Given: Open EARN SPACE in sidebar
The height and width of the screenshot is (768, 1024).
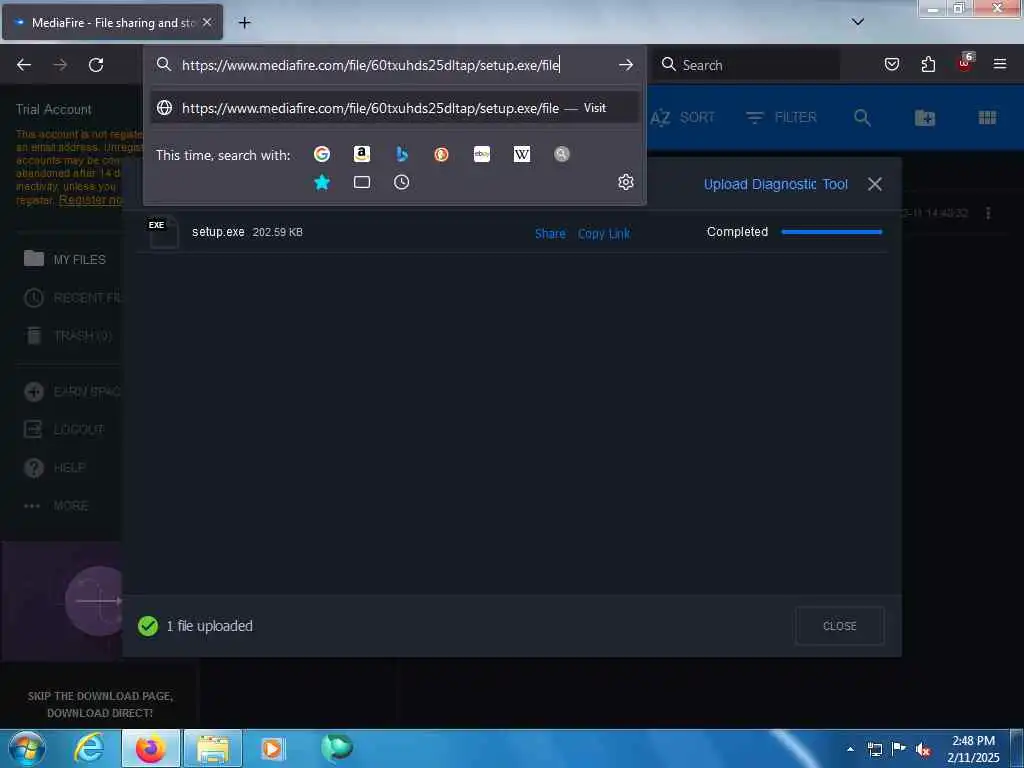Looking at the screenshot, I should point(72,392).
